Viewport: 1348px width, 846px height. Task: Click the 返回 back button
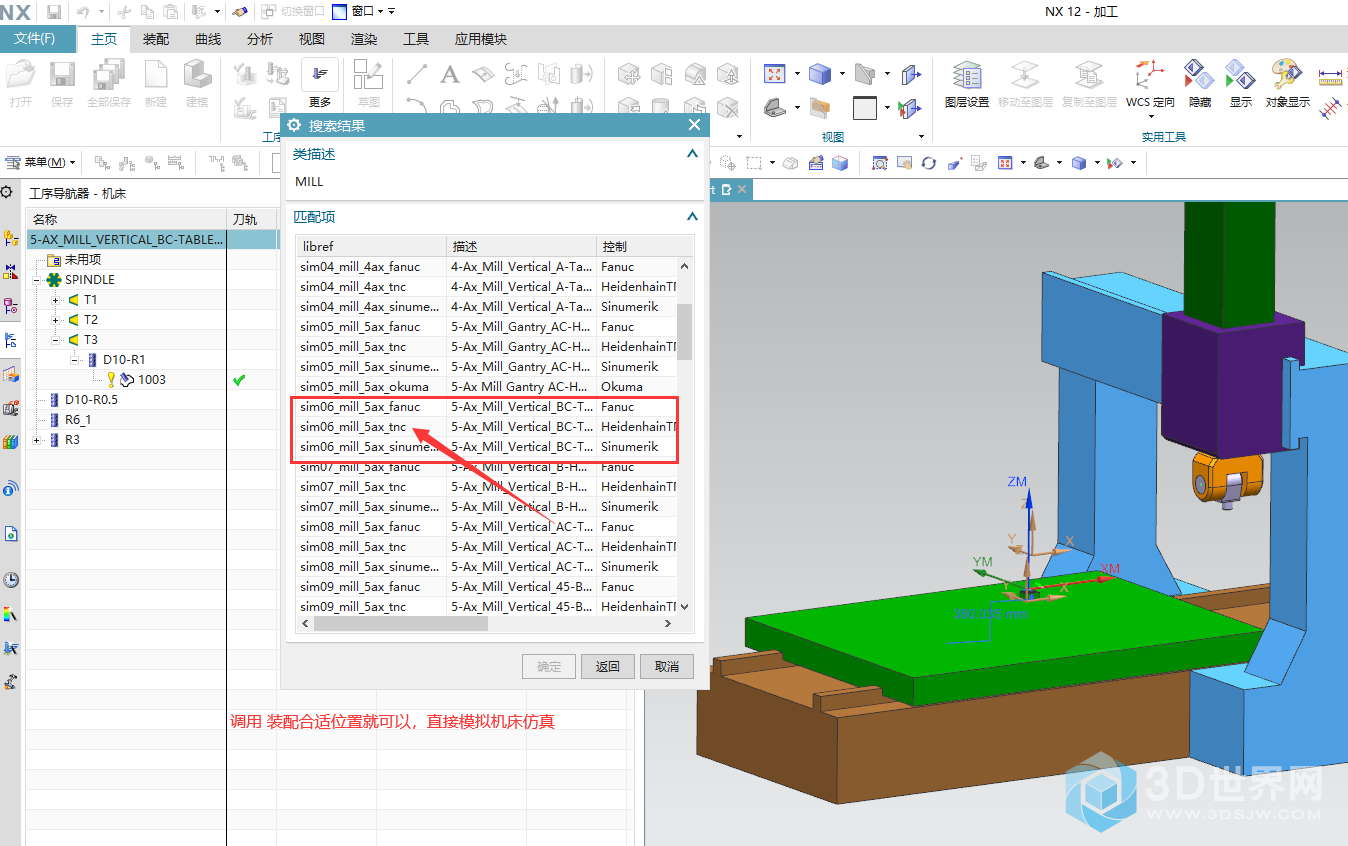click(608, 666)
